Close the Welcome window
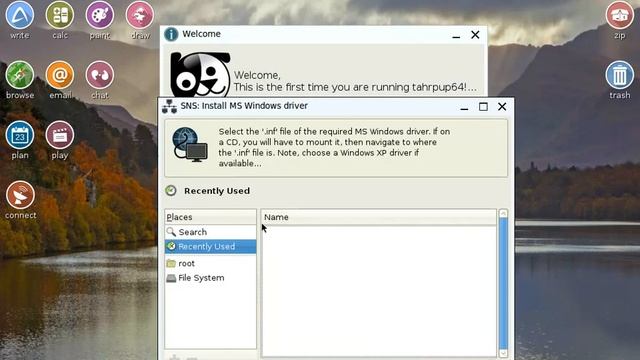Viewport: 640px width, 360px height. click(x=475, y=35)
